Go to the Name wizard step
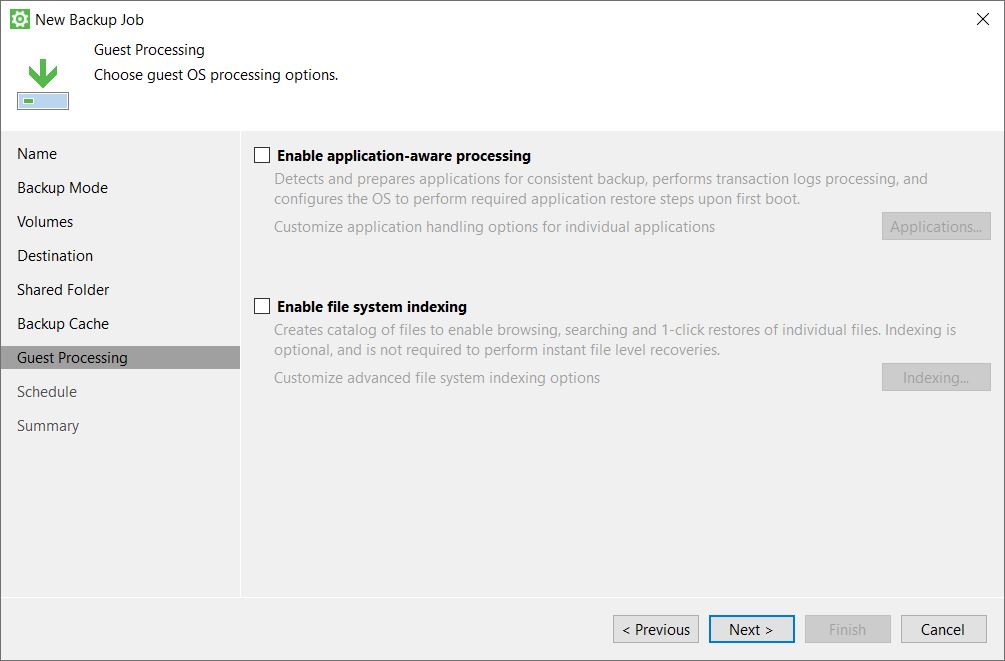This screenshot has height=661, width=1005. [37, 154]
